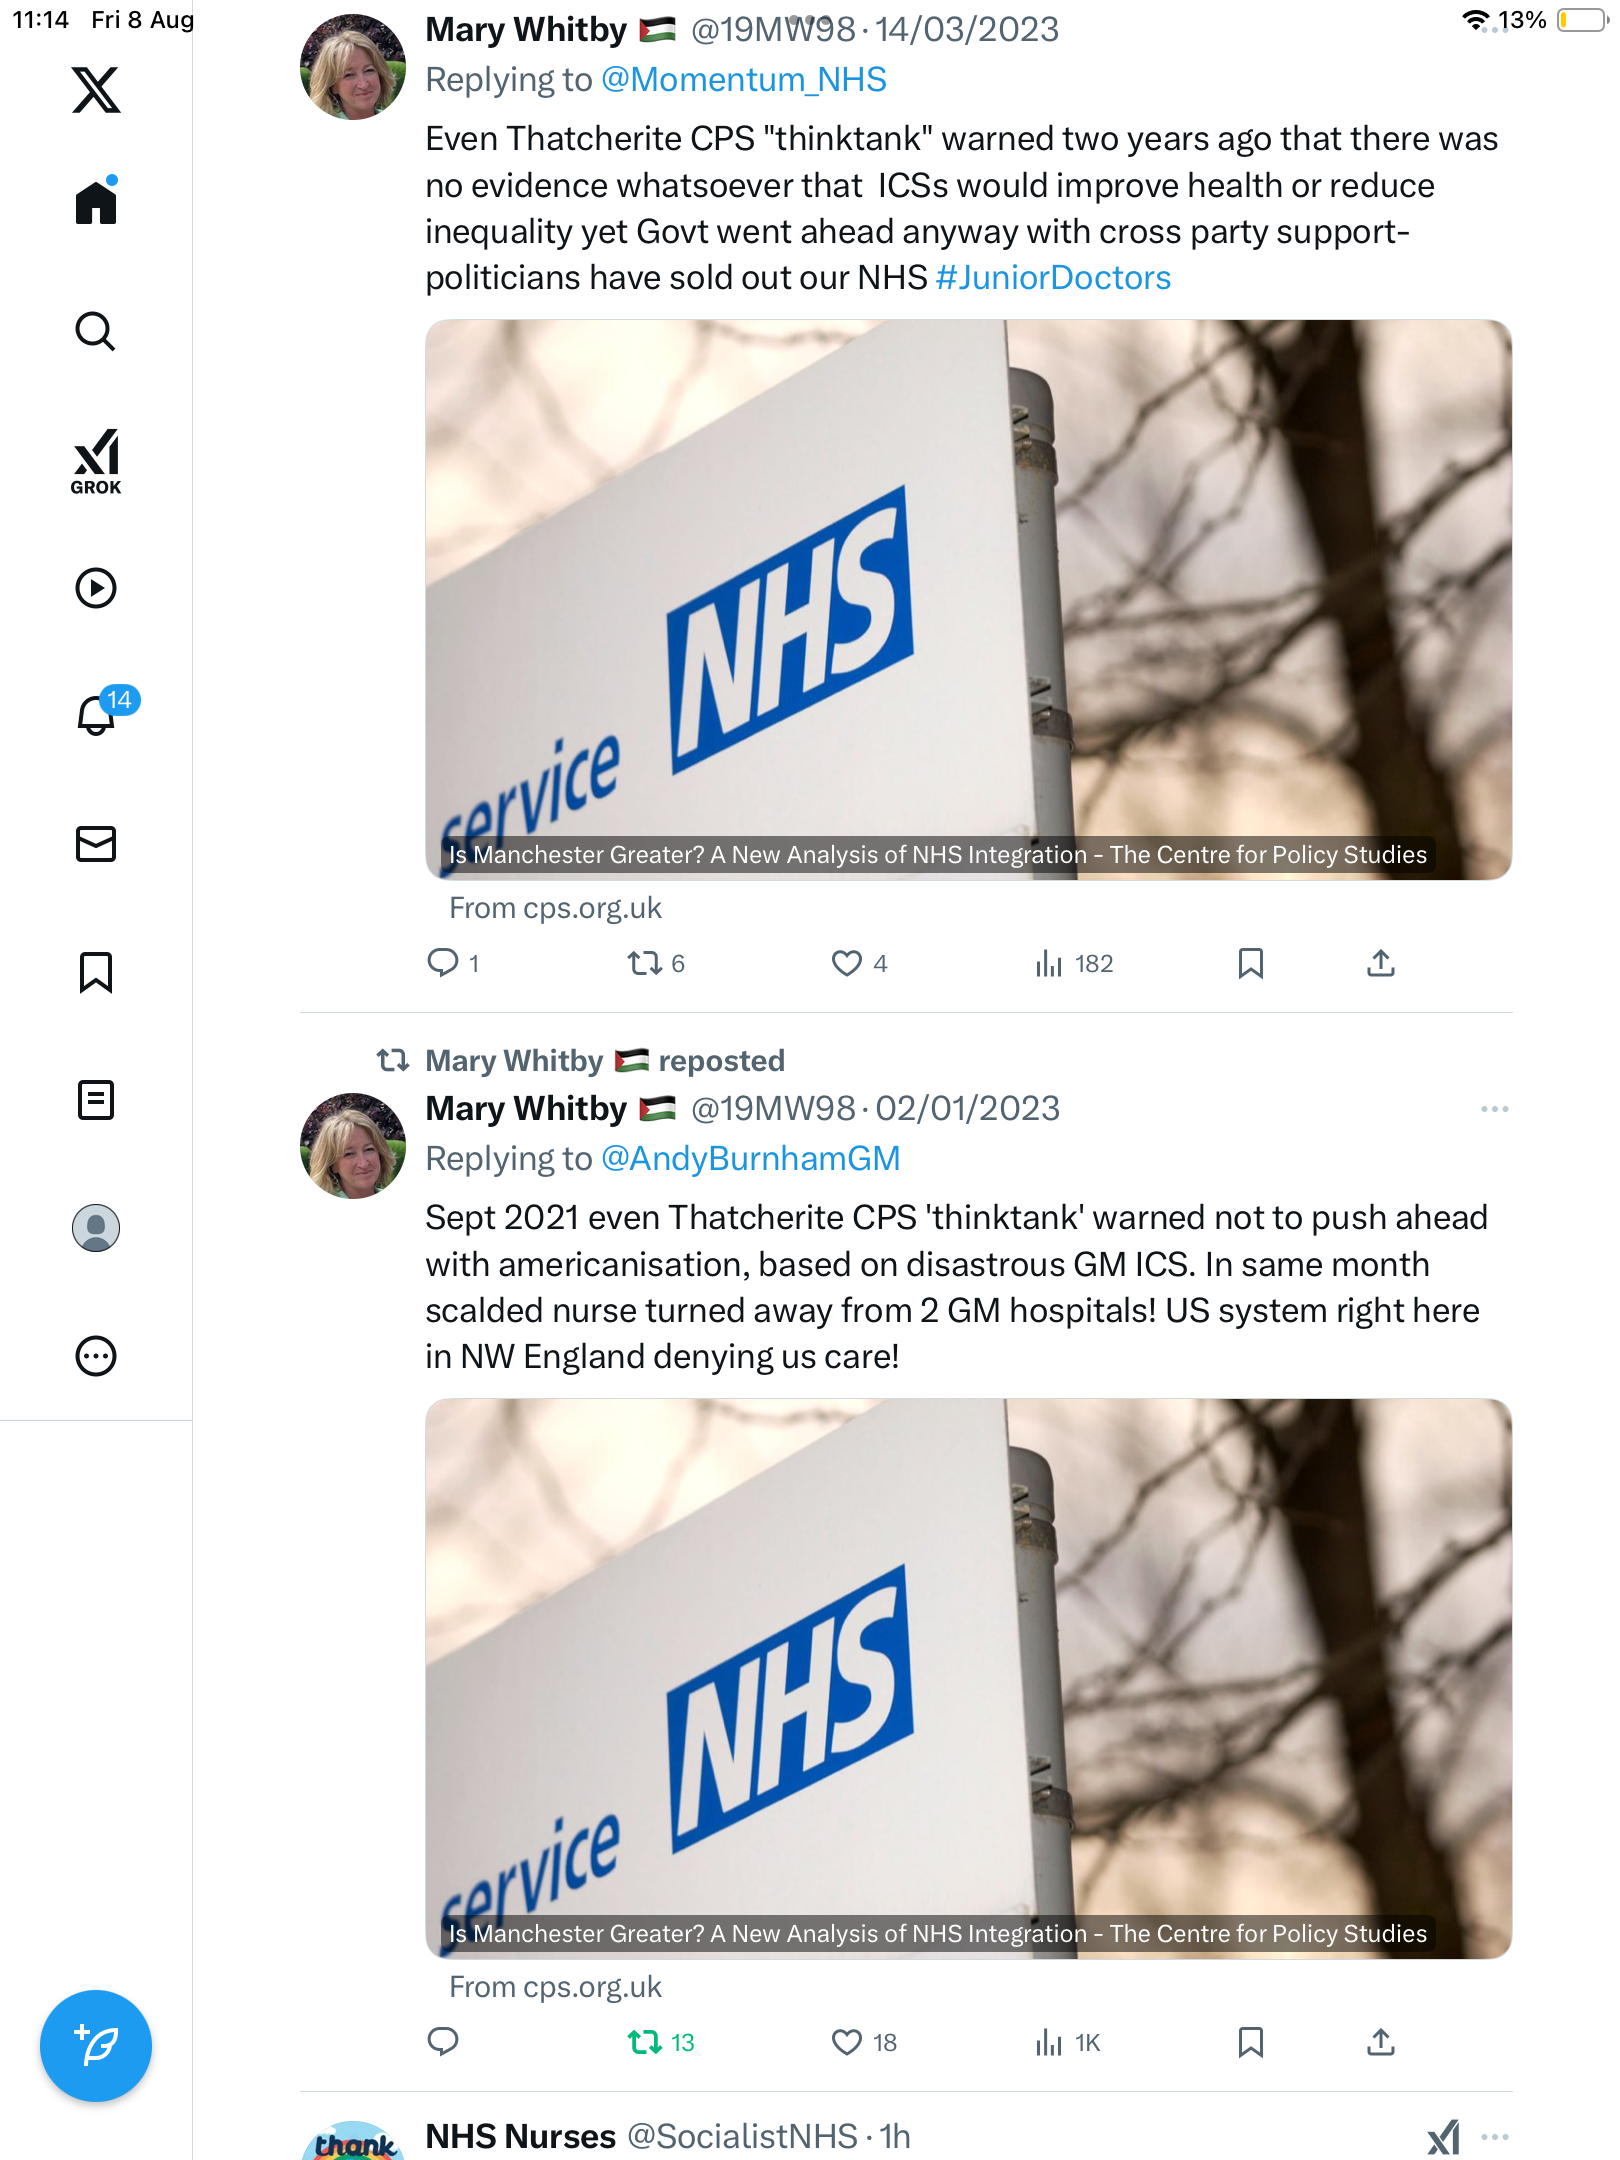The image size is (1620, 2160).
Task: Open Grok from the sidebar
Action: tap(96, 461)
